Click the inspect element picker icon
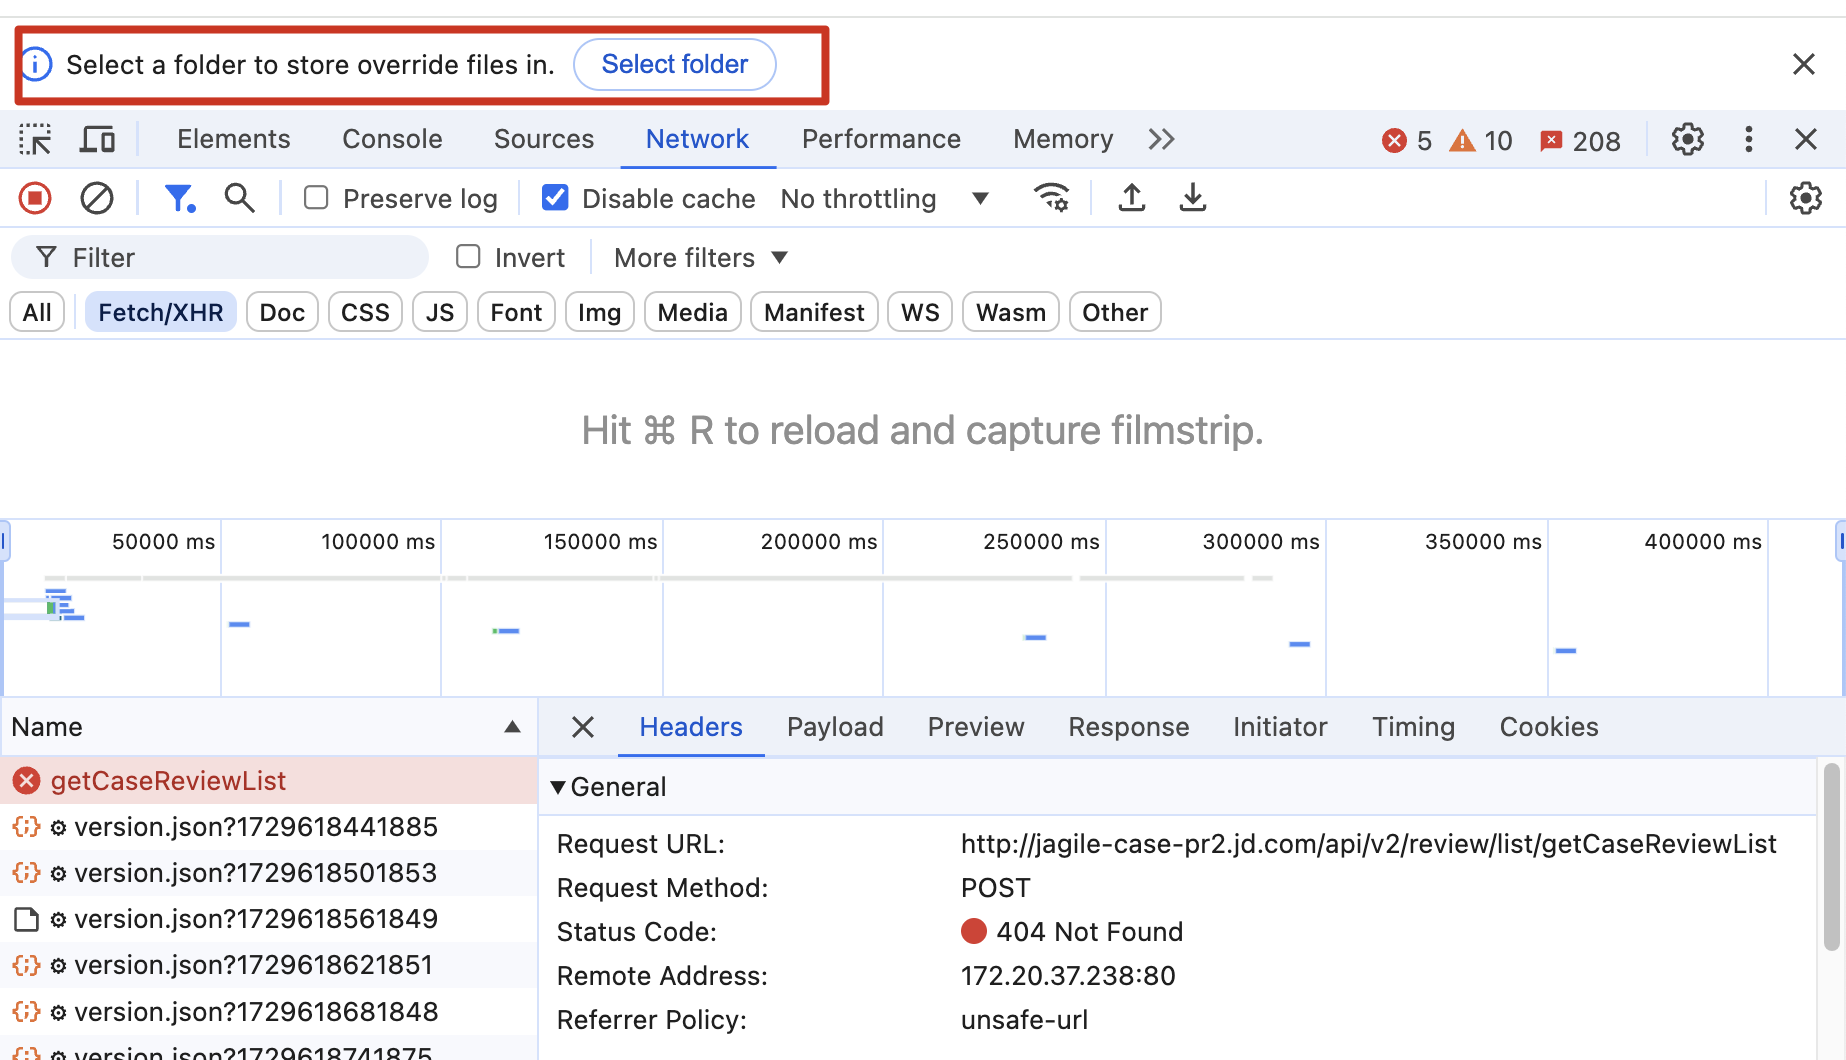The height and width of the screenshot is (1060, 1846). (35, 139)
